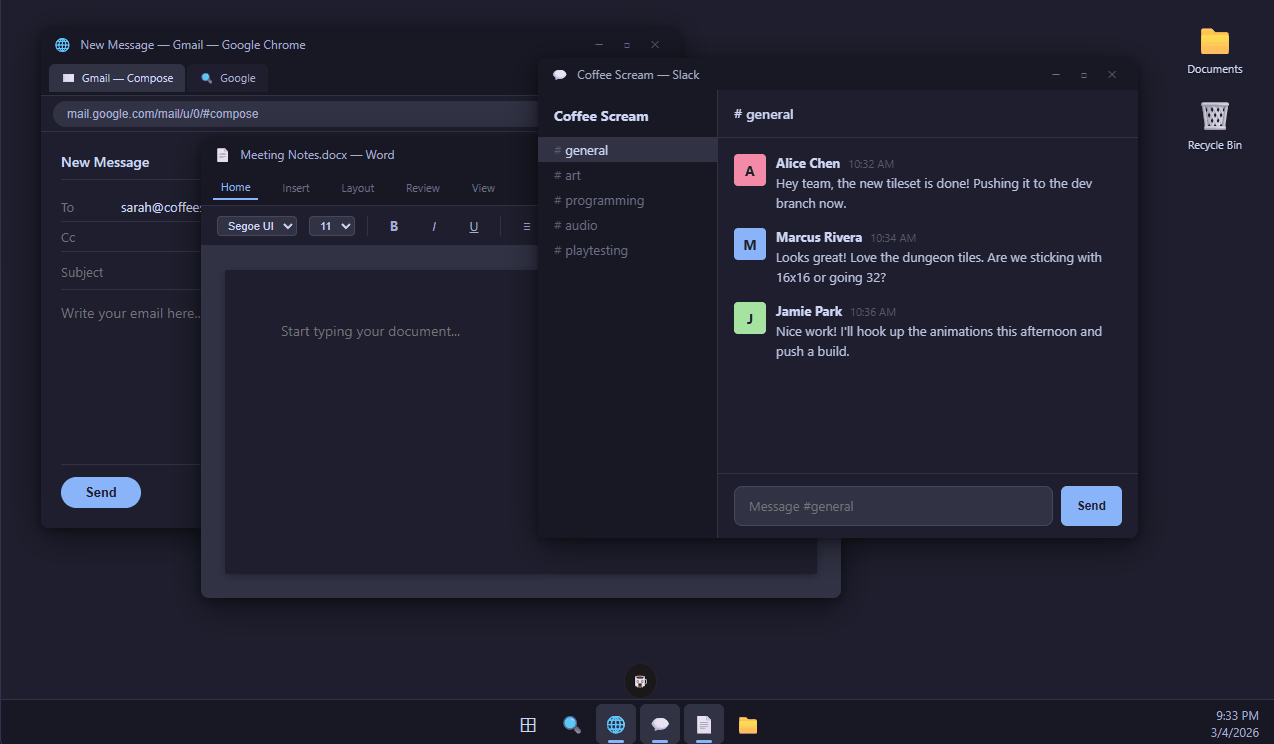
Task: Click the Slack message input field
Action: click(x=892, y=506)
